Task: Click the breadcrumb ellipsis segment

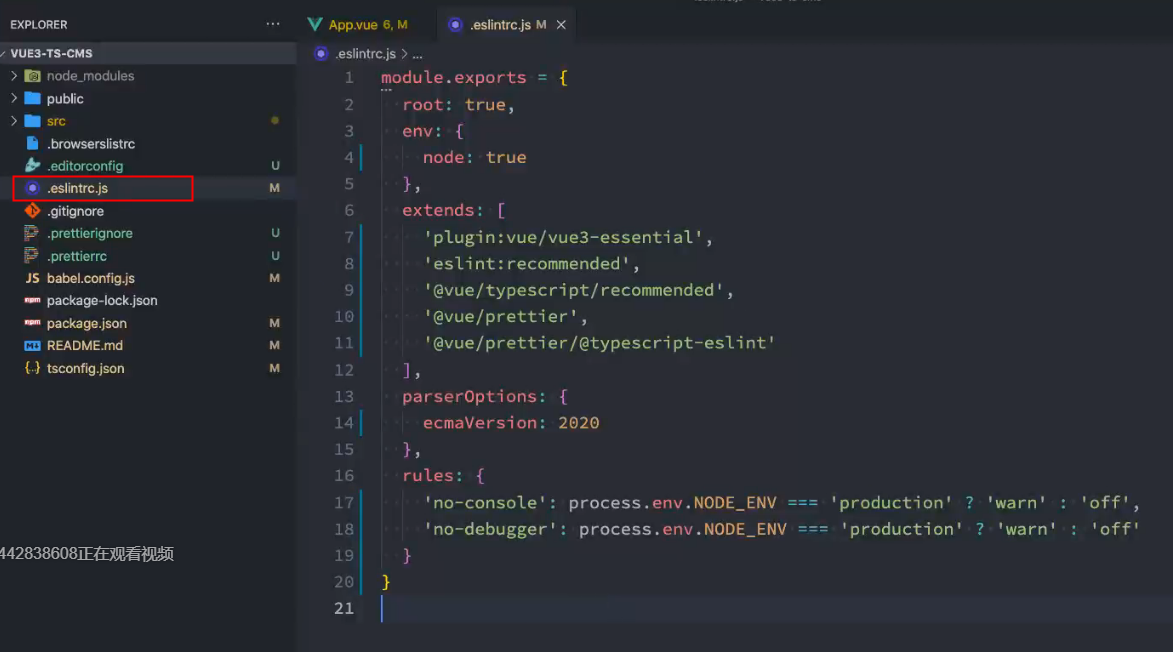Action: [x=417, y=54]
